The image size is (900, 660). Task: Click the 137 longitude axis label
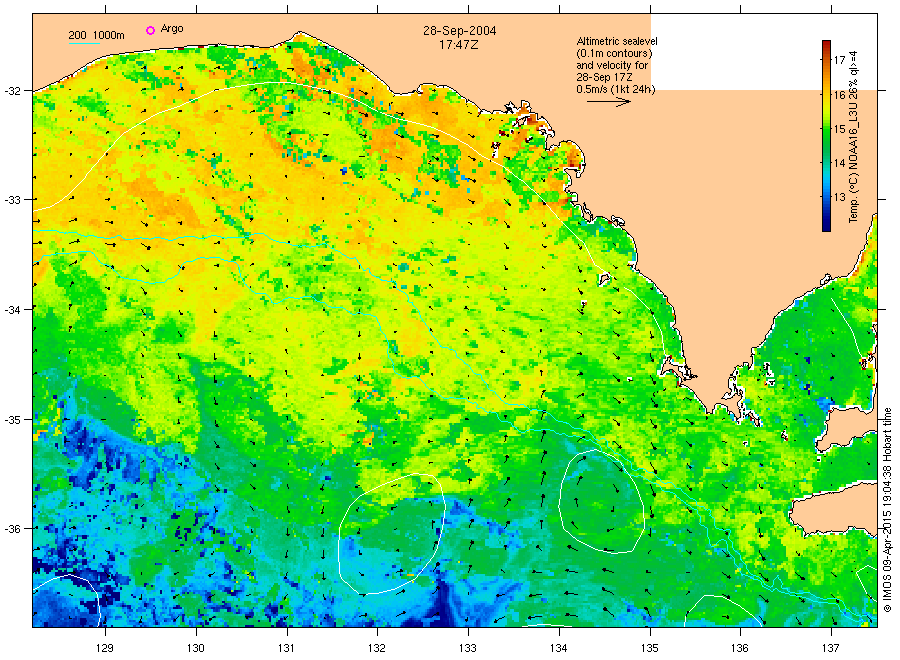point(831,648)
